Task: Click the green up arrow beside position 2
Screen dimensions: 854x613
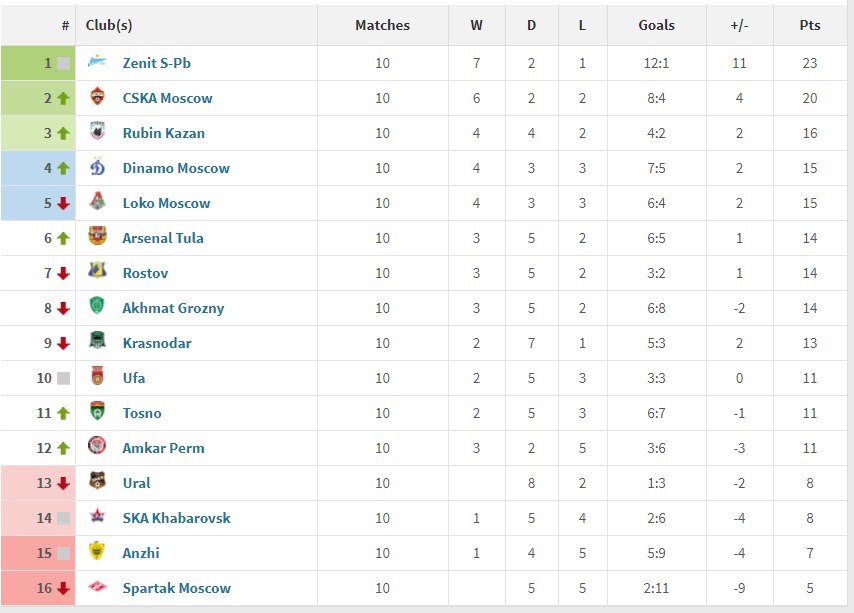Action: click(x=63, y=98)
